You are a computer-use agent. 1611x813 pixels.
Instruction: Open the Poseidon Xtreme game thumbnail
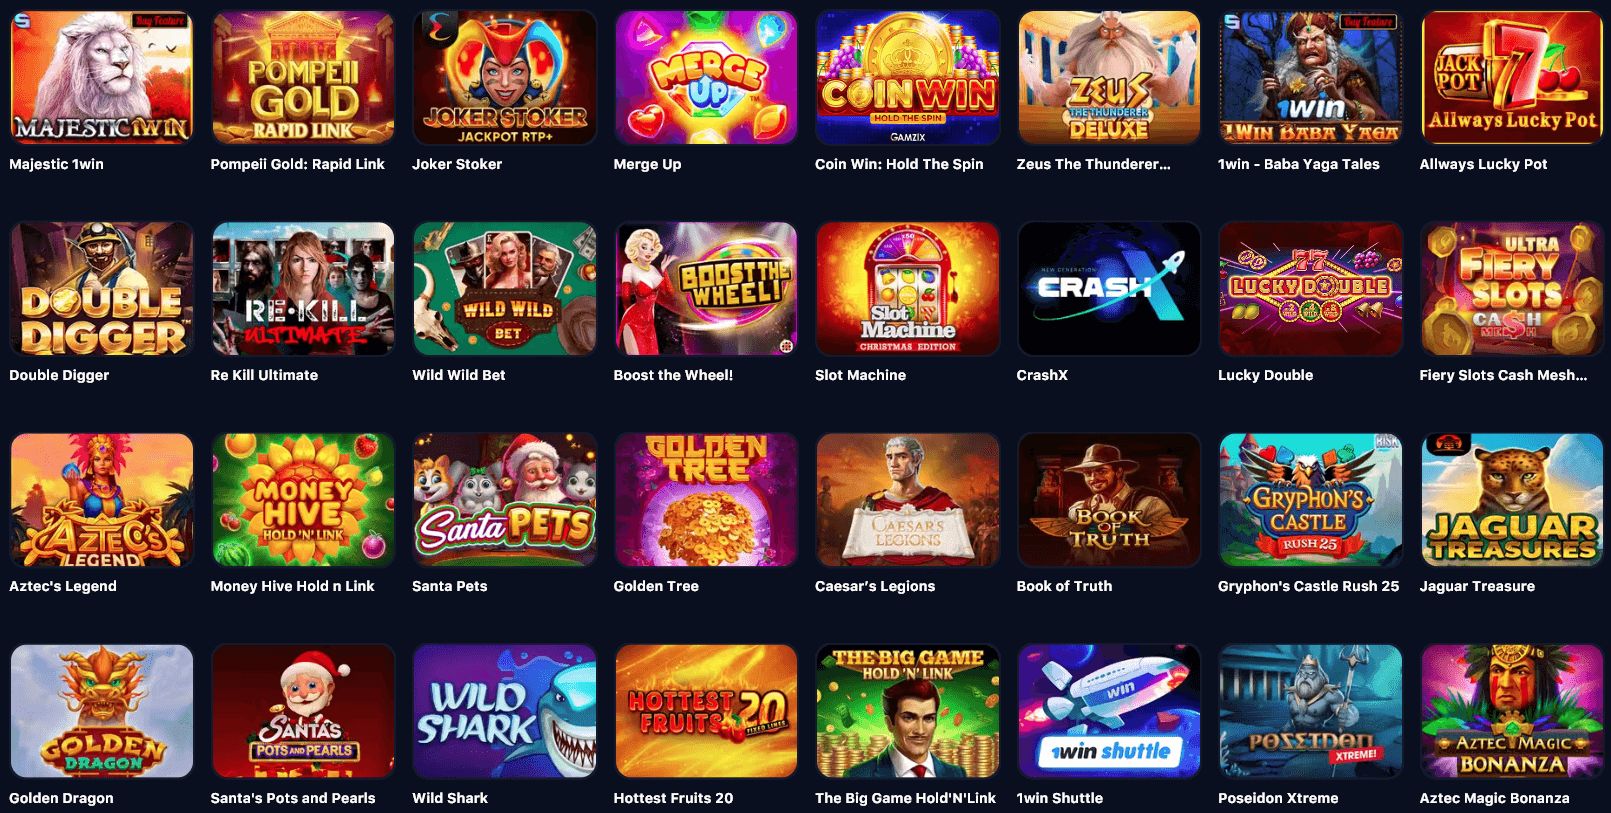coord(1310,711)
